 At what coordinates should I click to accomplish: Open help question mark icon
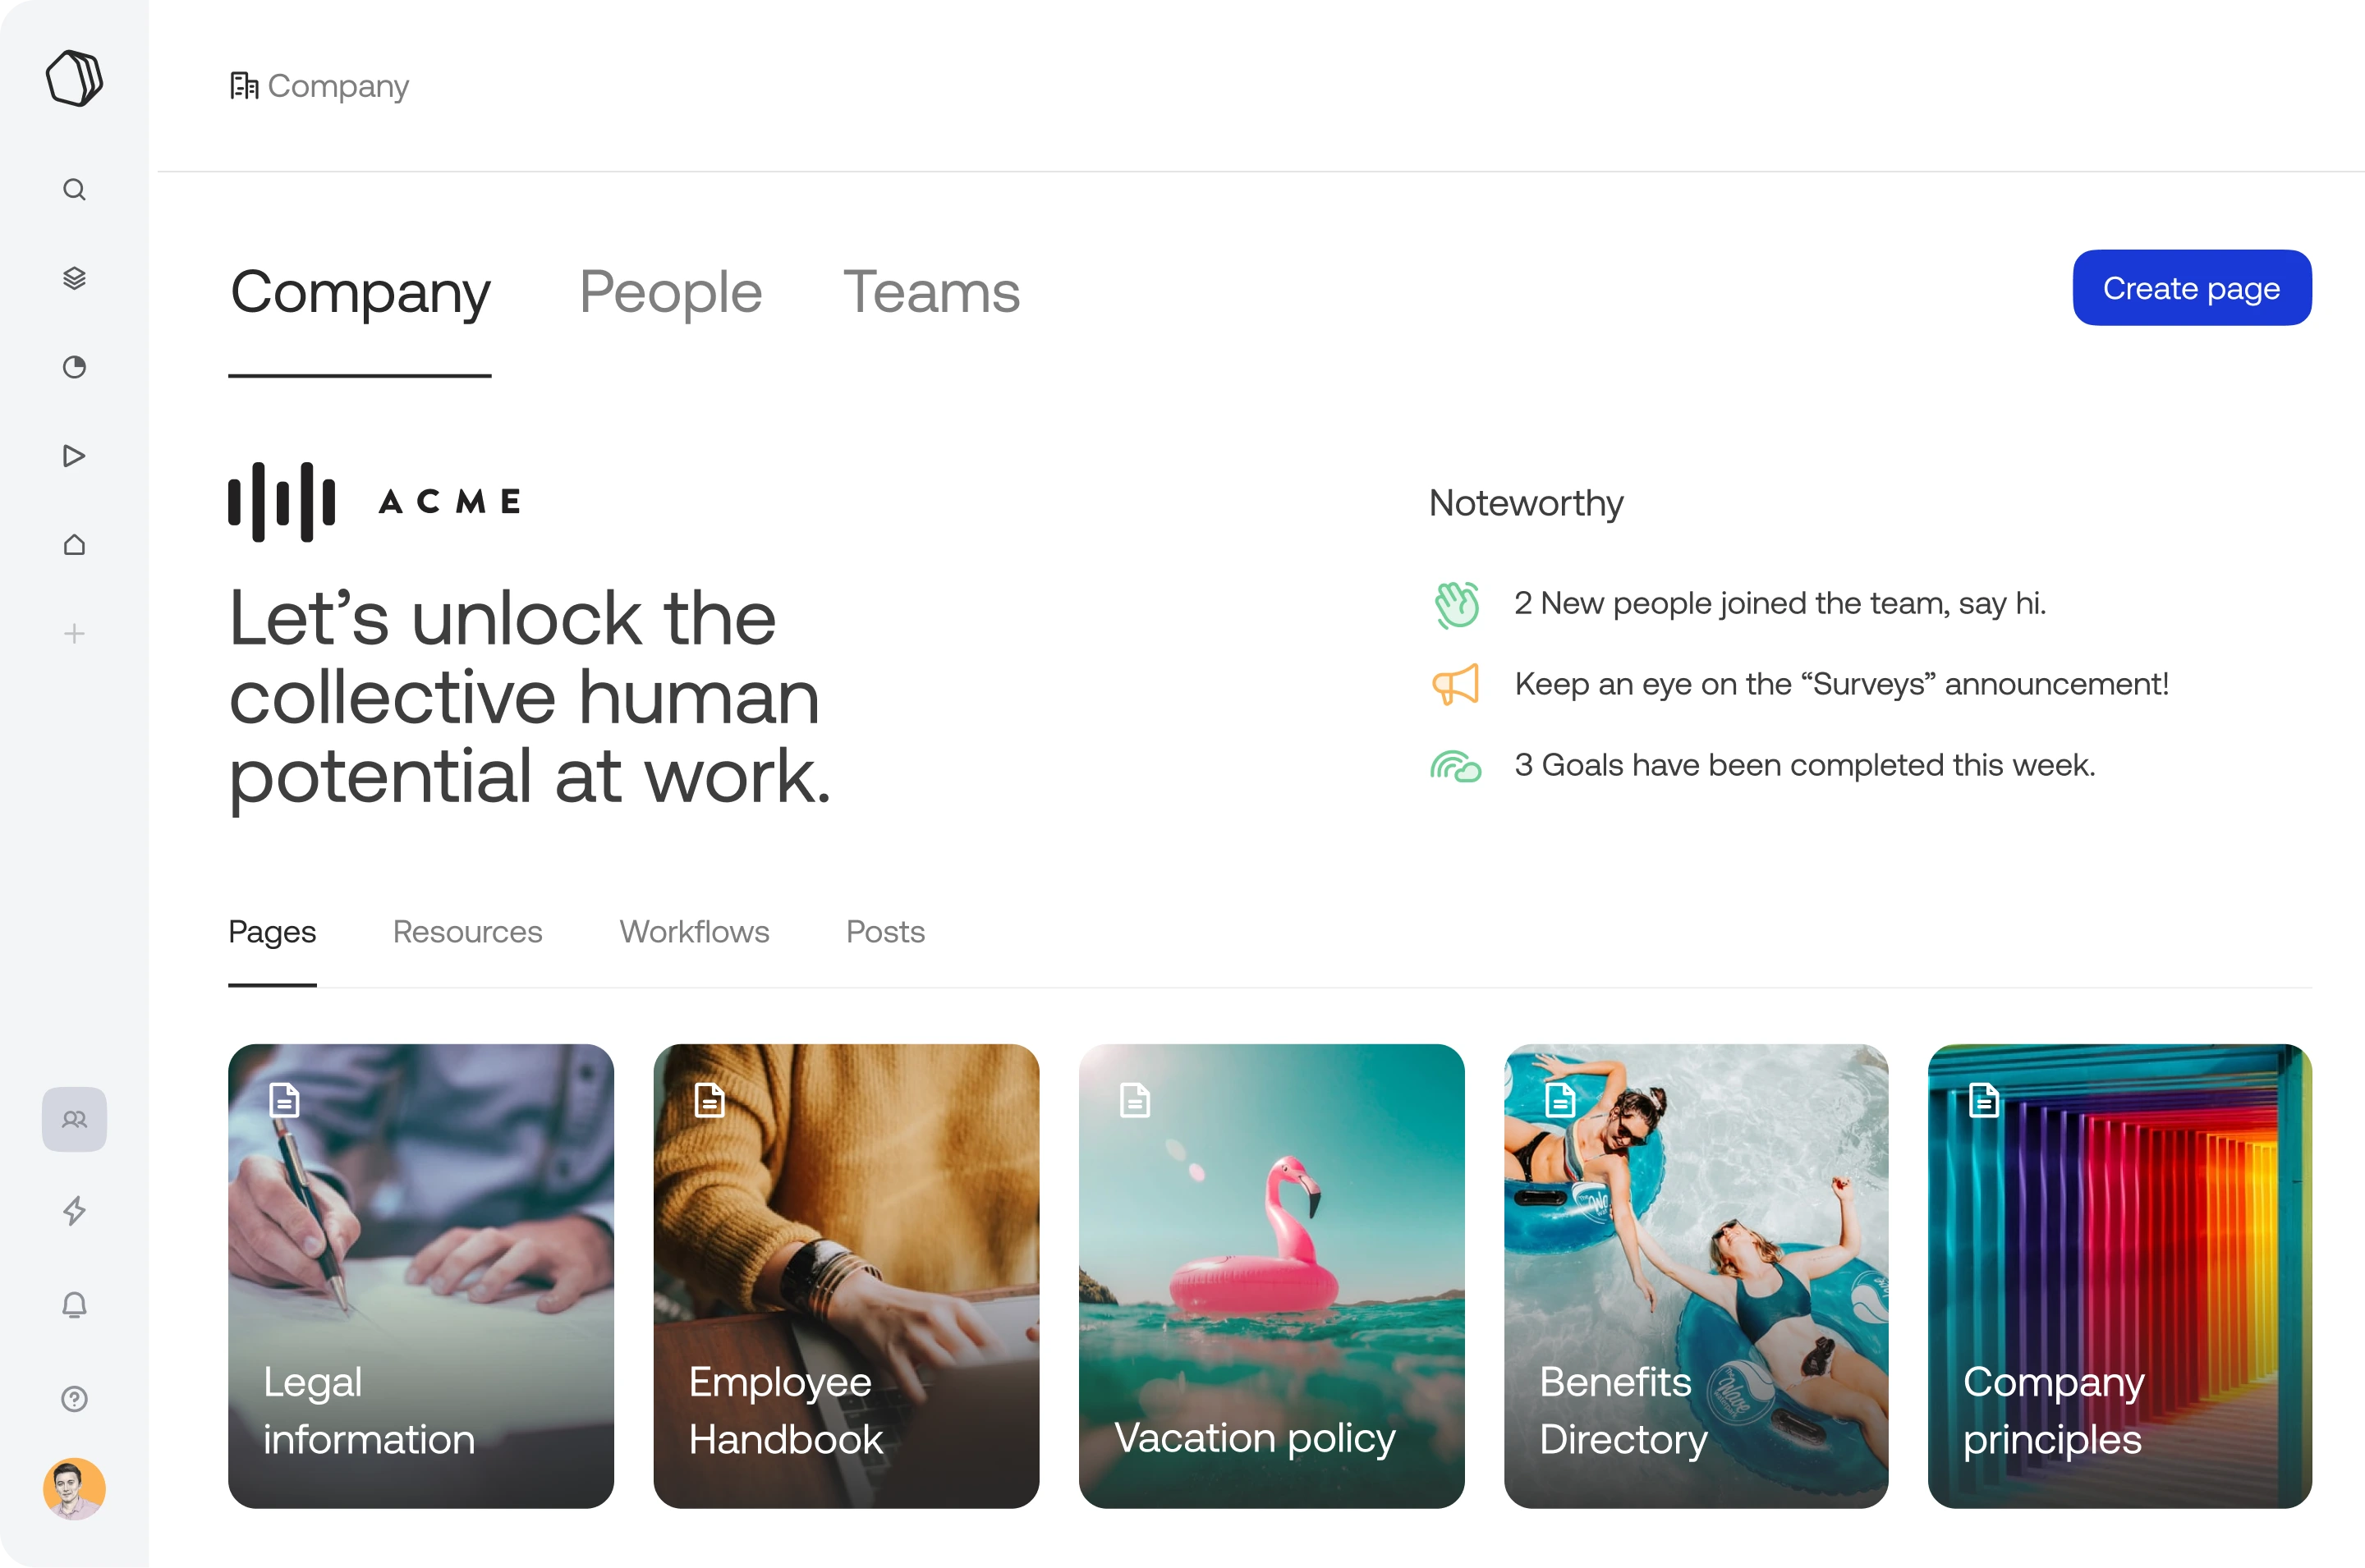coord(74,1398)
